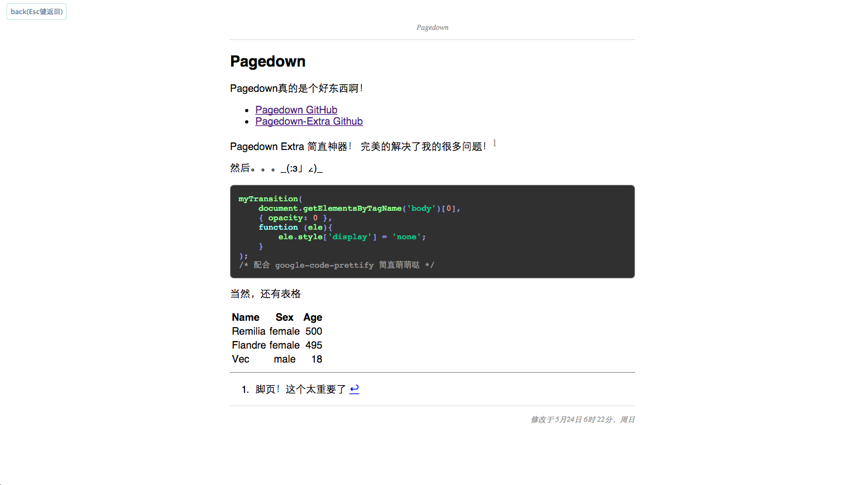Click the Age table column header
864x485 pixels.
tap(312, 317)
